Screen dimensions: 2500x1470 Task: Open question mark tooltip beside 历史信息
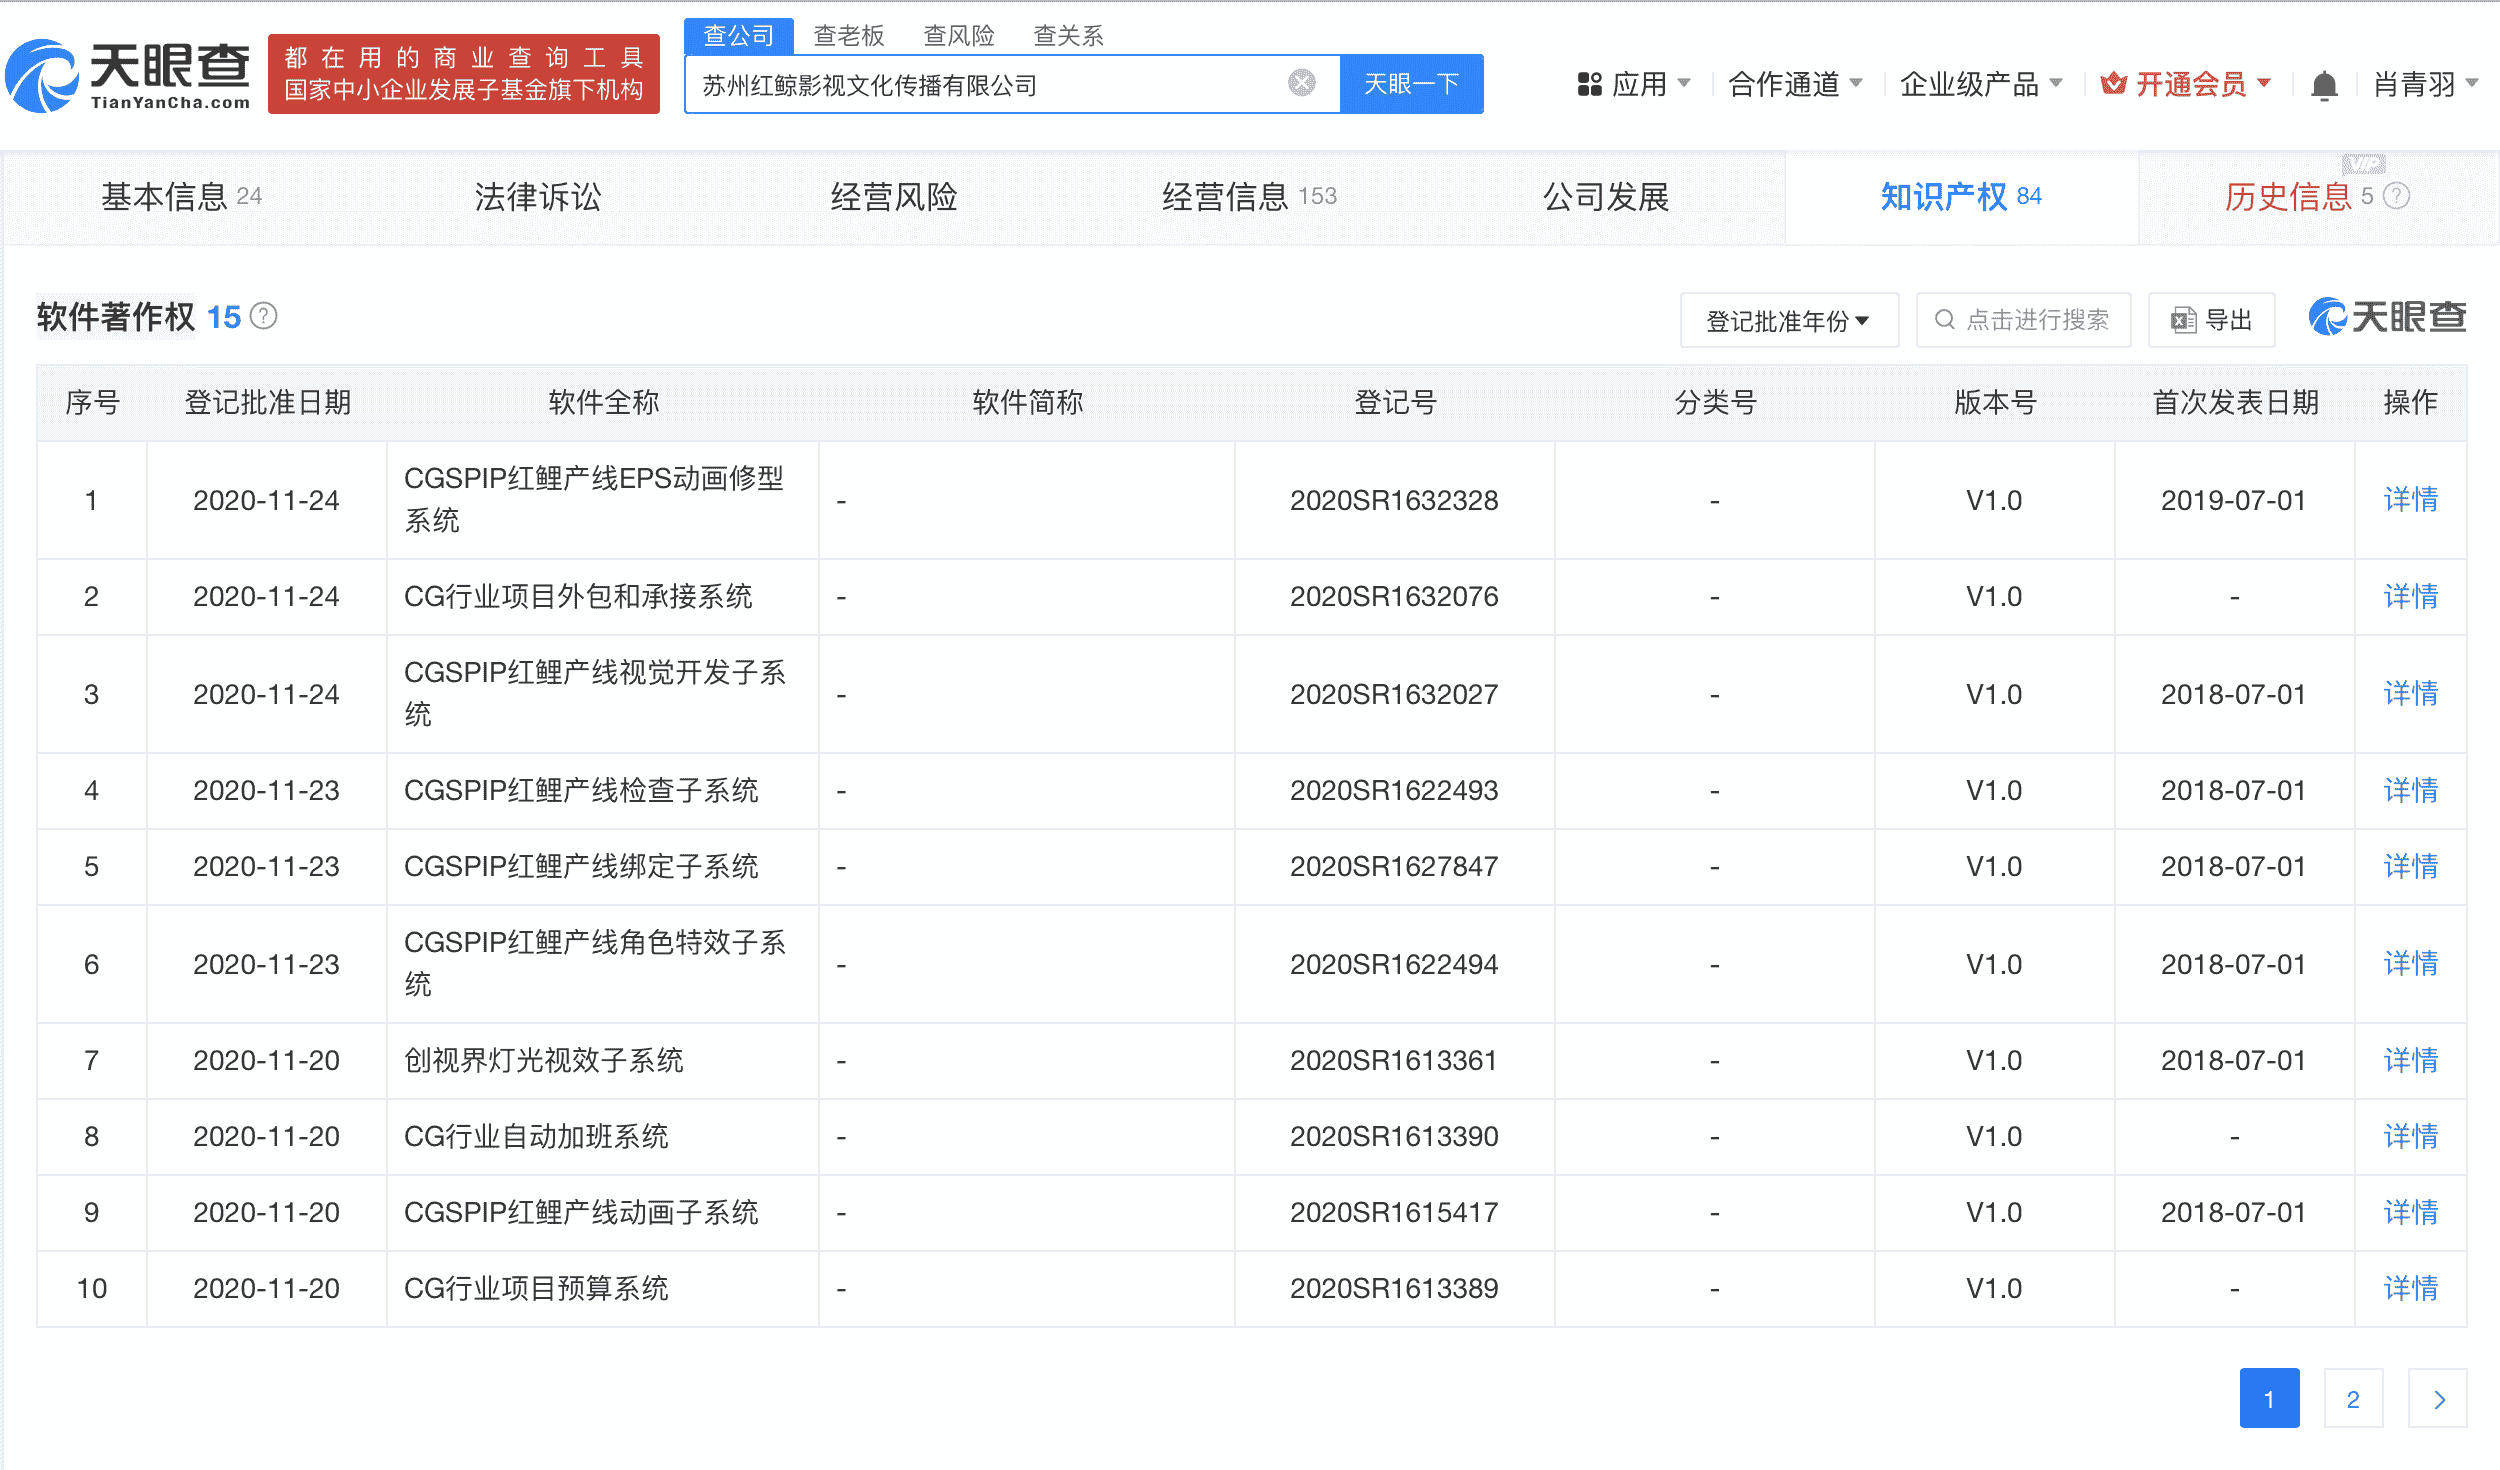tap(2395, 197)
